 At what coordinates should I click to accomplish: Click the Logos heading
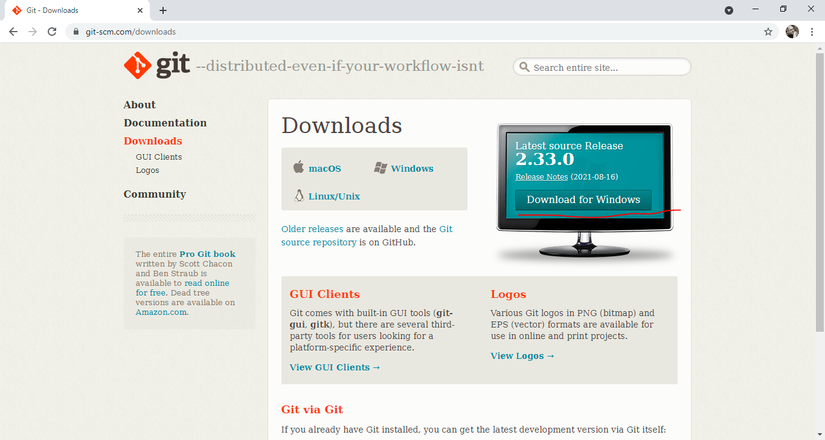pos(508,294)
